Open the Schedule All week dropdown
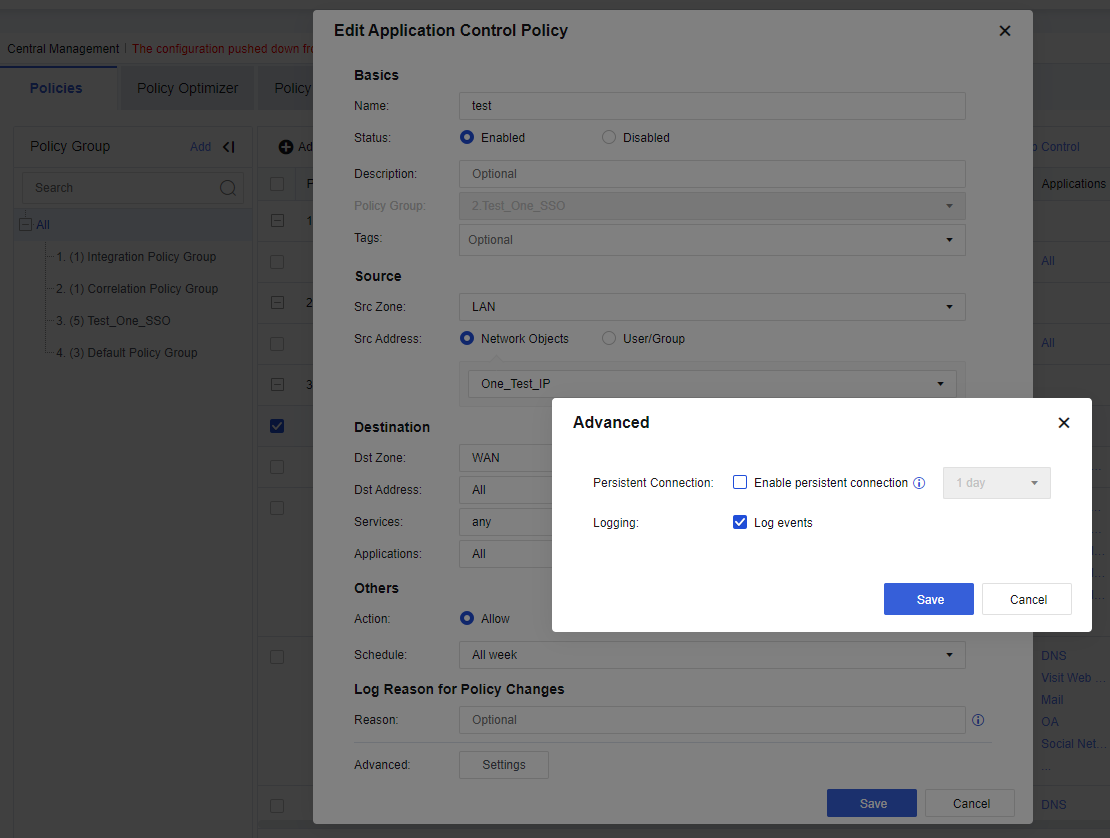Viewport: 1110px width, 838px height. 711,655
